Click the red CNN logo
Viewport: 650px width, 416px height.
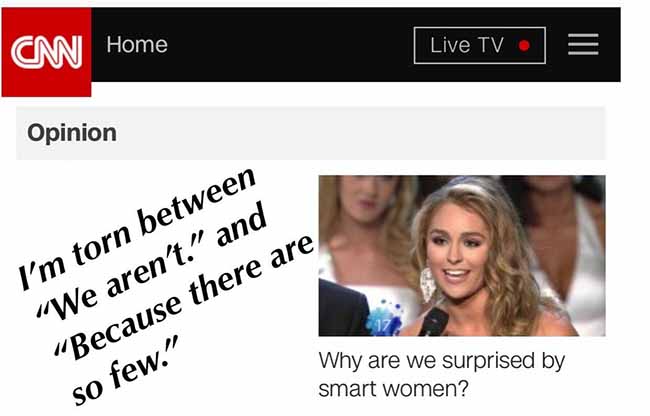46,52
